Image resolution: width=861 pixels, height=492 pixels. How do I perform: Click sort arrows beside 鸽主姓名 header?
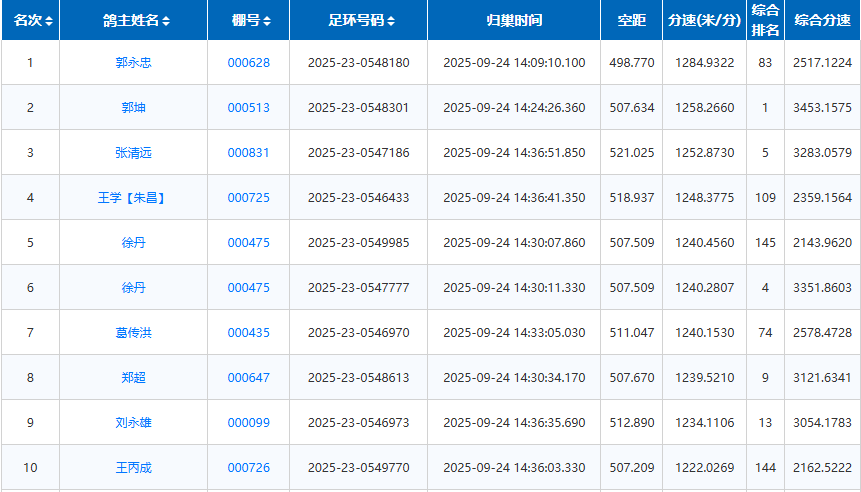[x=166, y=21]
